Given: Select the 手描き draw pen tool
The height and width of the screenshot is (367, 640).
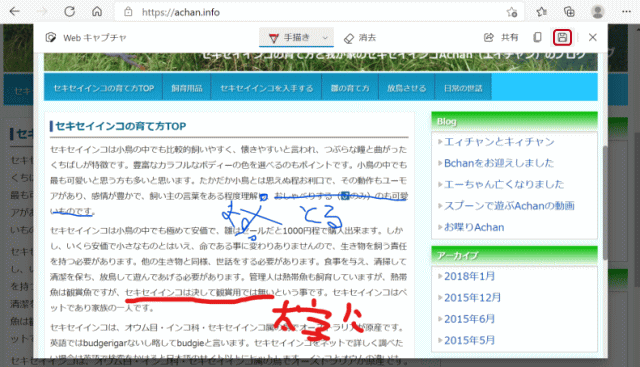Looking at the screenshot, I should (x=289, y=38).
